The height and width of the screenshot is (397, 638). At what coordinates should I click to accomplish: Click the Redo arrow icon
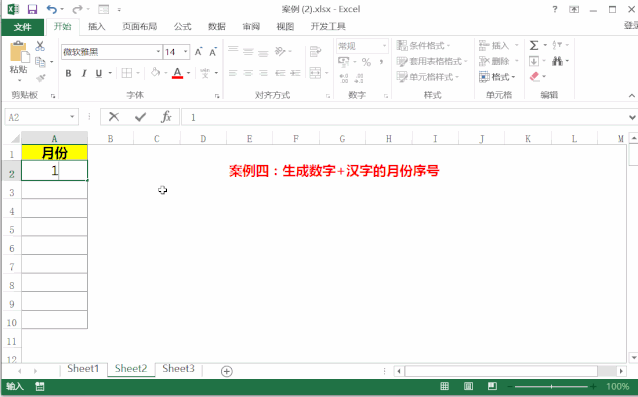pos(77,9)
